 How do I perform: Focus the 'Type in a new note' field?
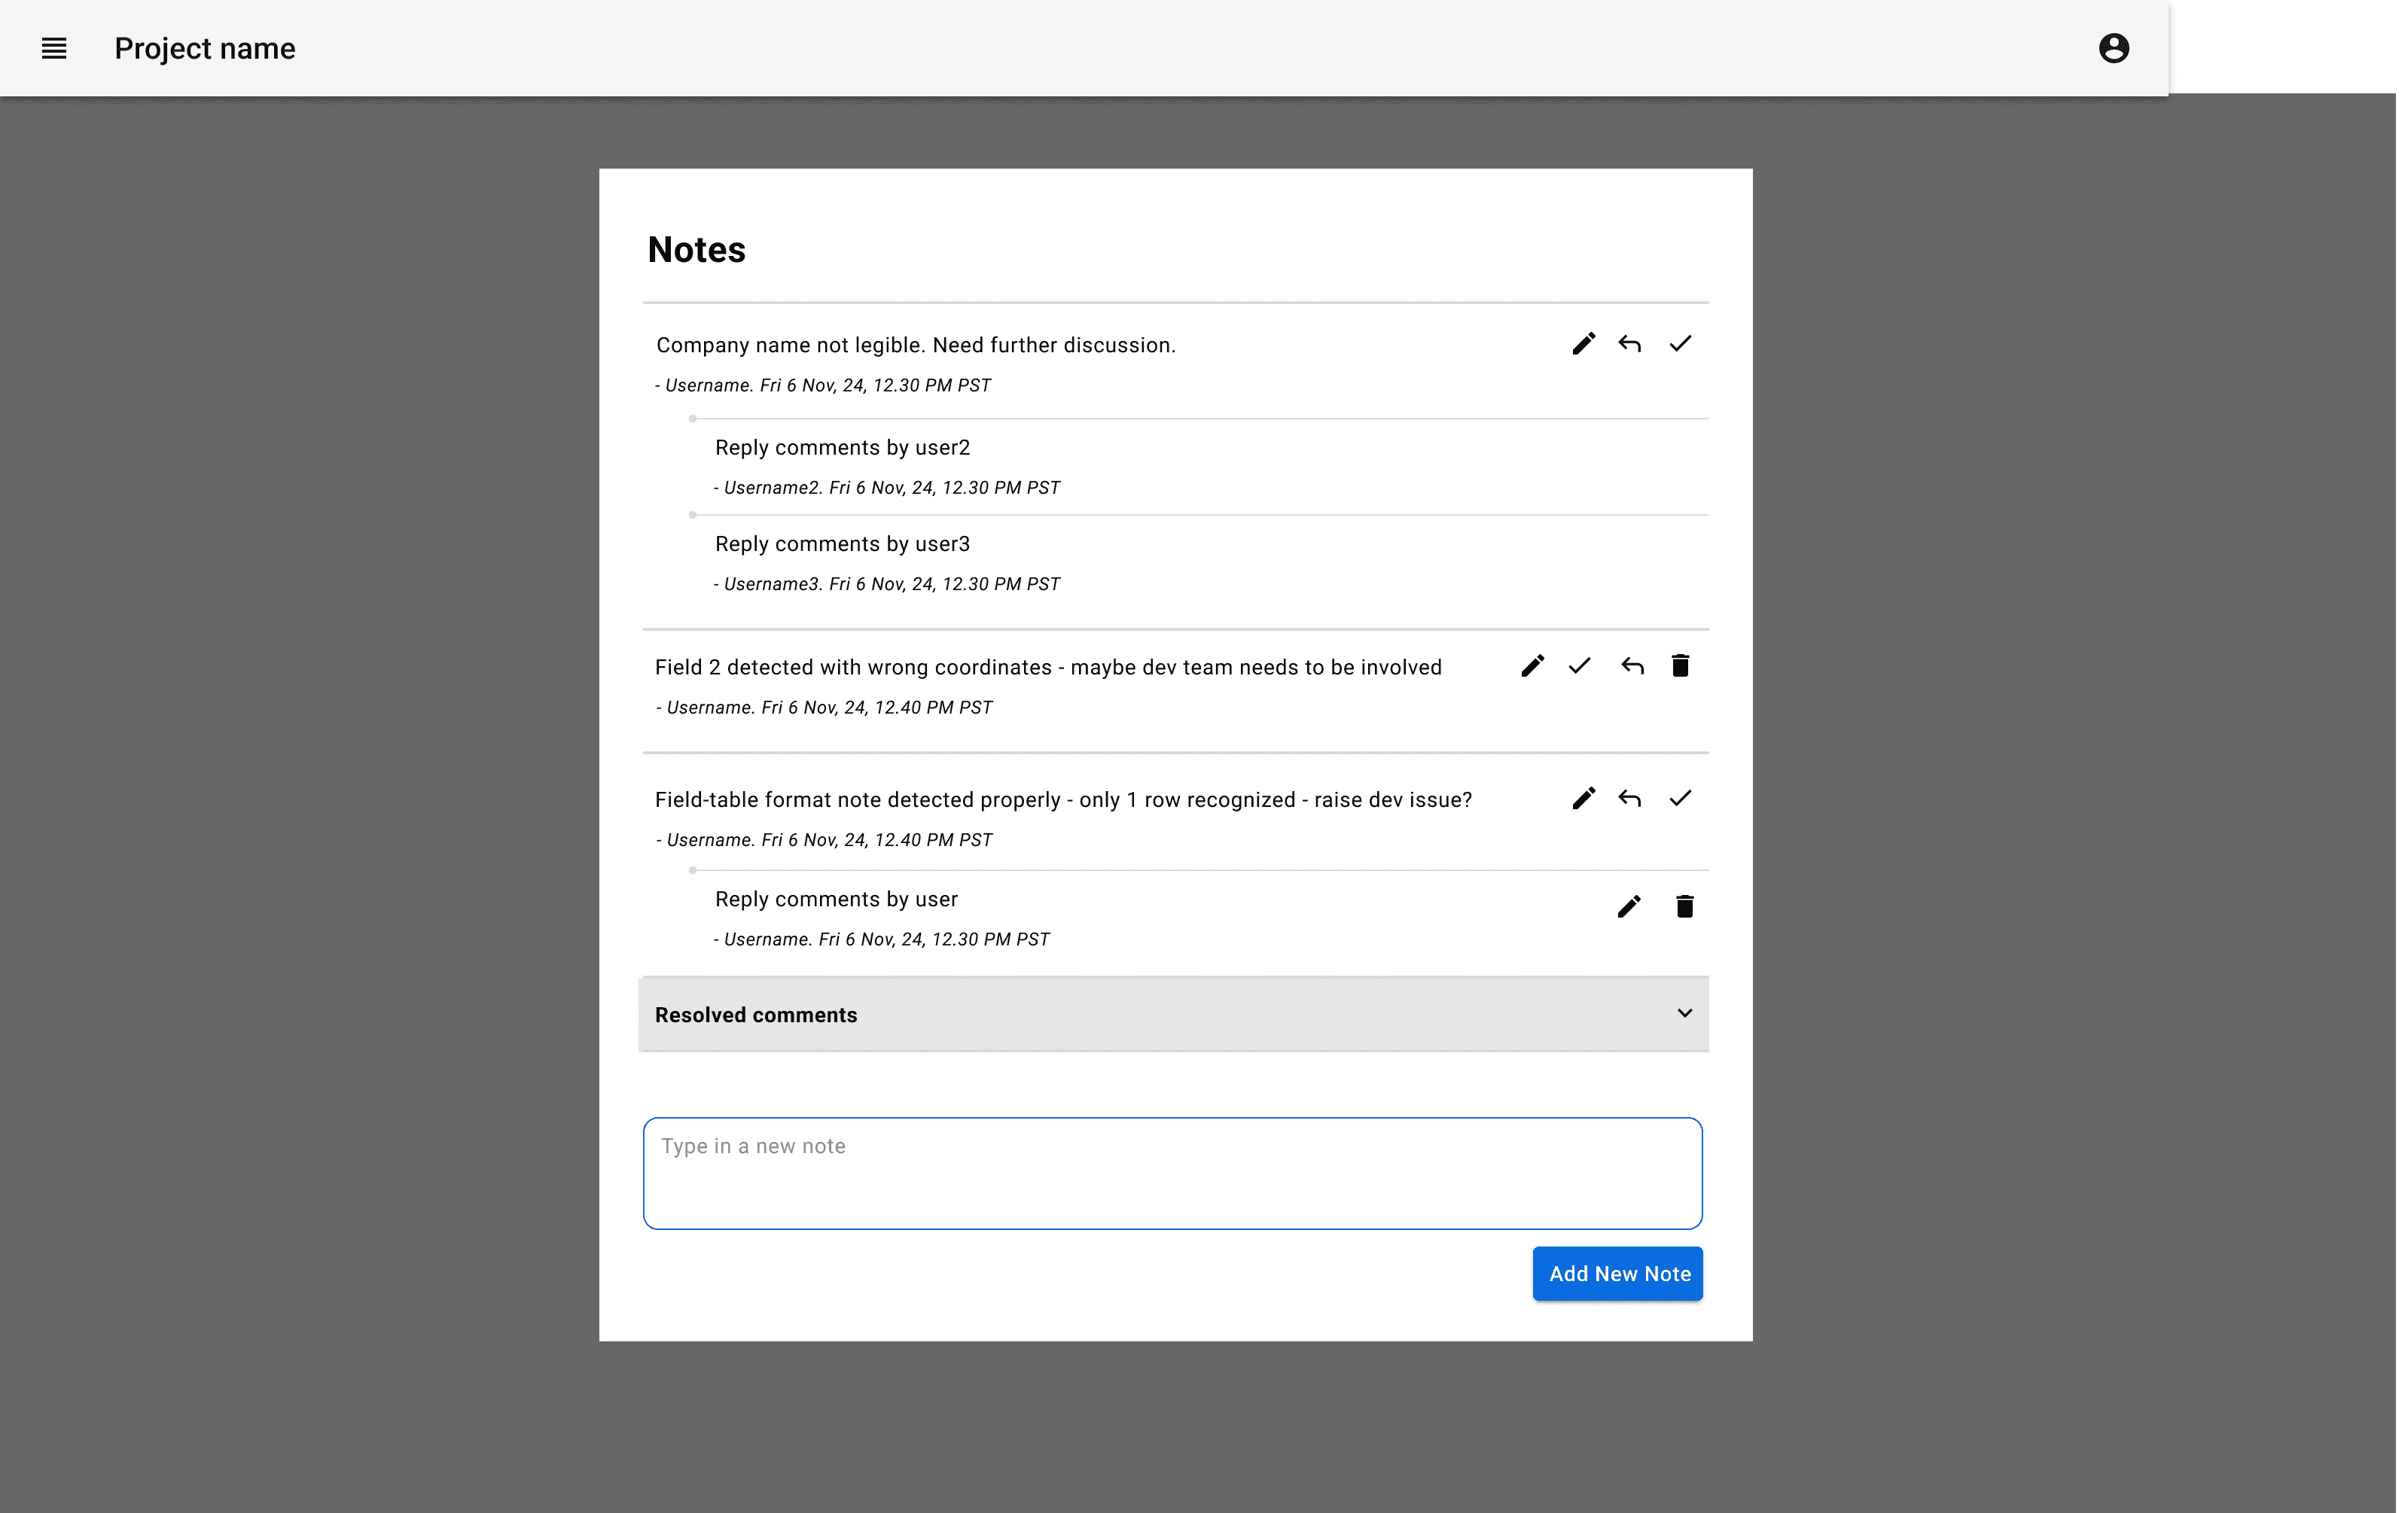tap(1172, 1174)
